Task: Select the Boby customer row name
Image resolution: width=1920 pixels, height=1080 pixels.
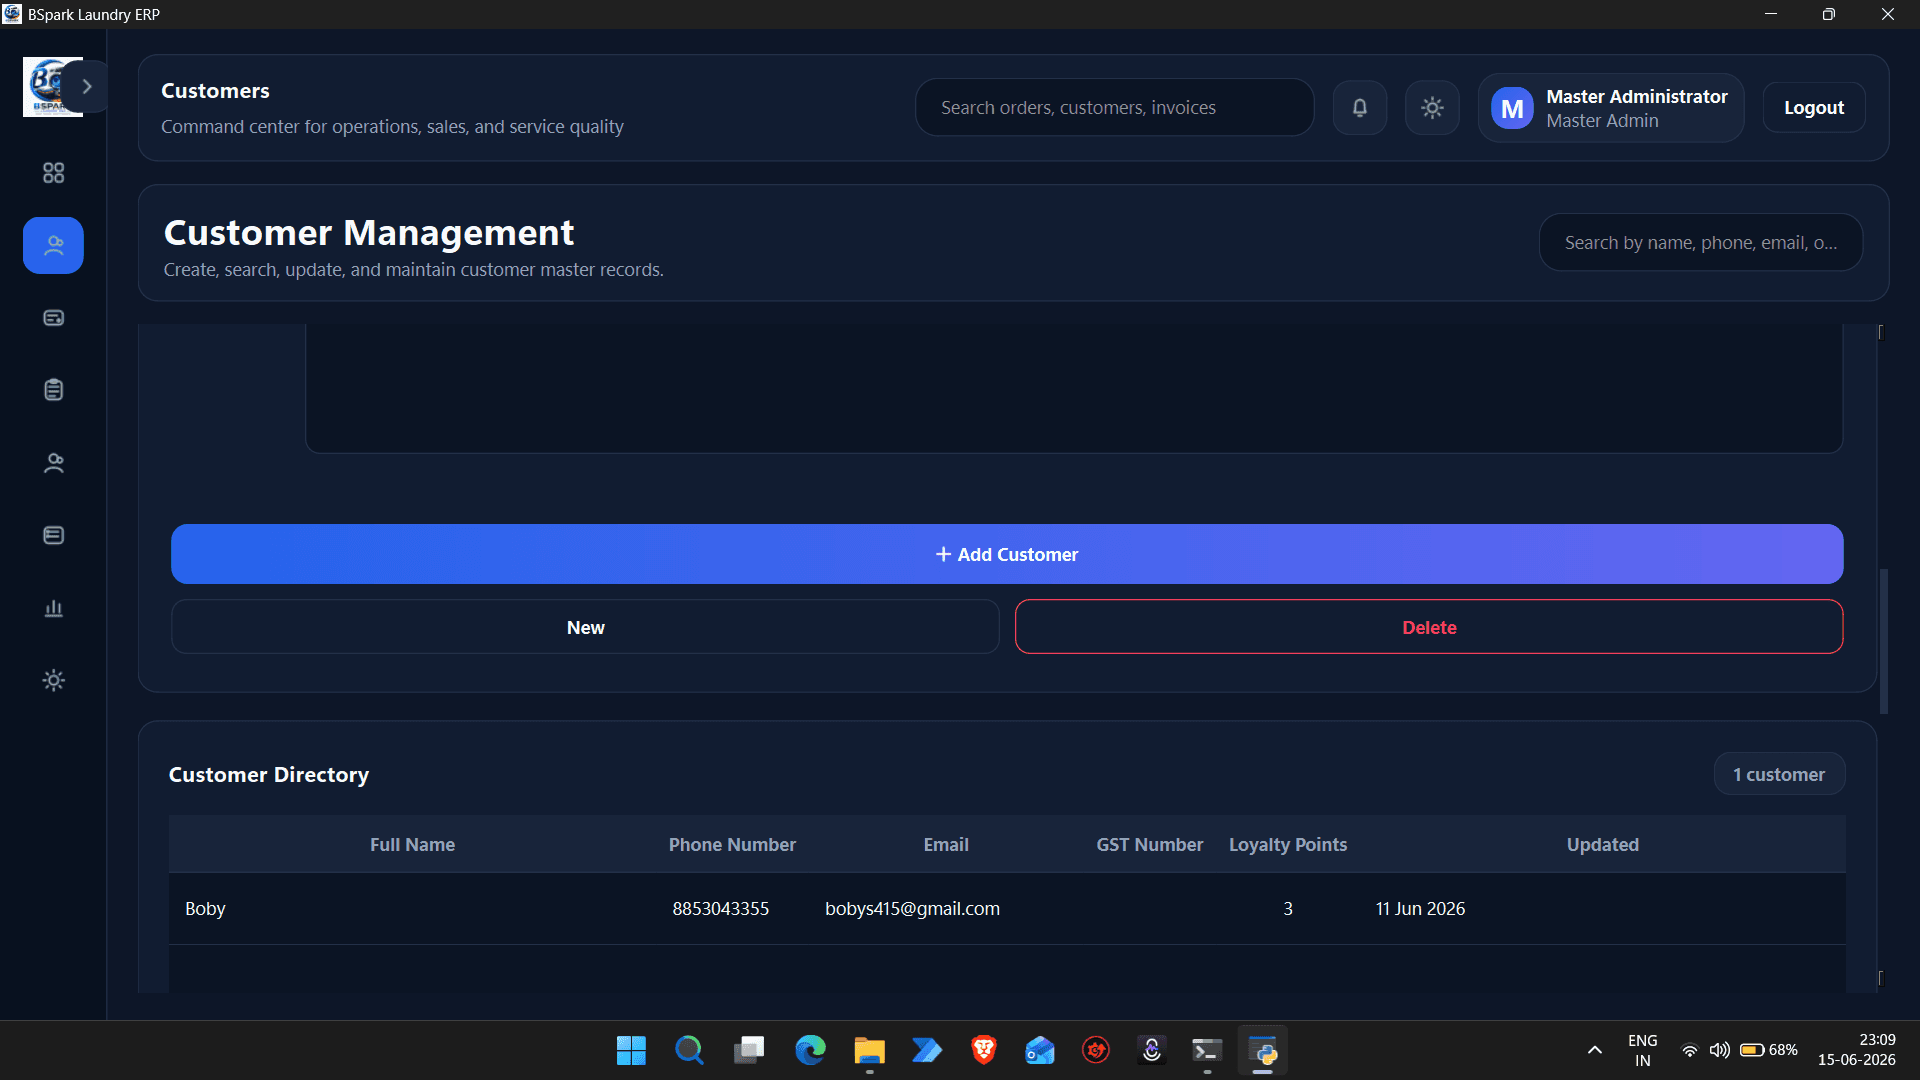Action: tap(205, 908)
